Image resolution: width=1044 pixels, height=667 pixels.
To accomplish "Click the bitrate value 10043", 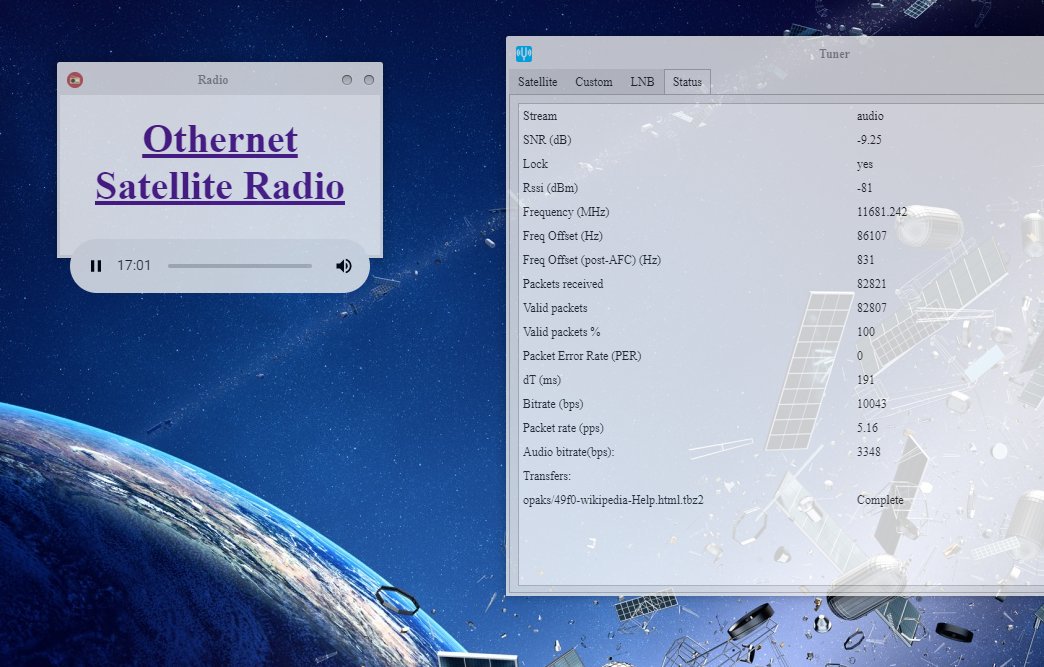I will (x=872, y=403).
